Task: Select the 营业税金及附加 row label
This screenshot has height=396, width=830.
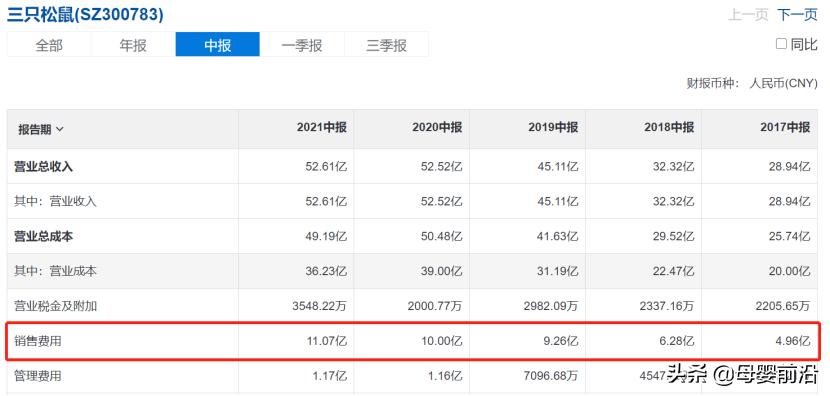Action: tap(56, 306)
